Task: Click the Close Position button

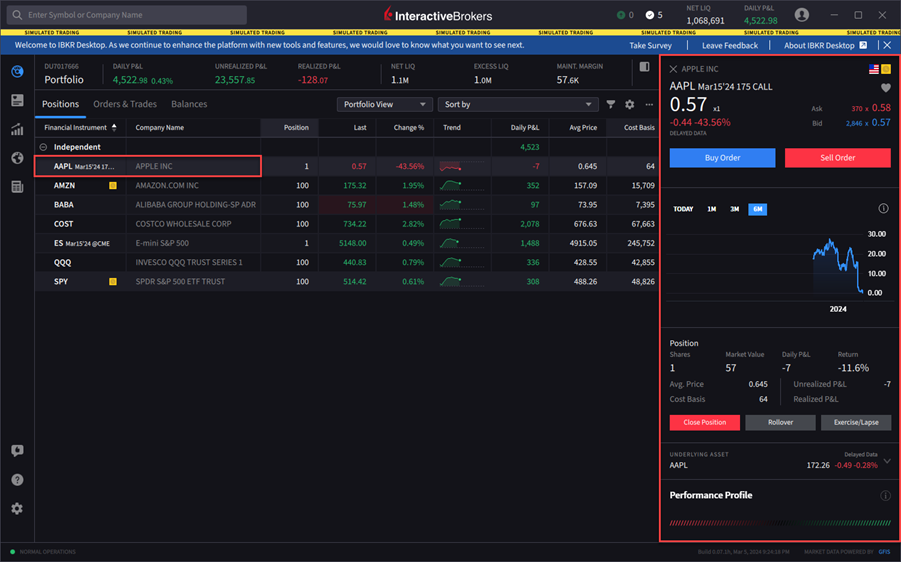Action: point(704,422)
